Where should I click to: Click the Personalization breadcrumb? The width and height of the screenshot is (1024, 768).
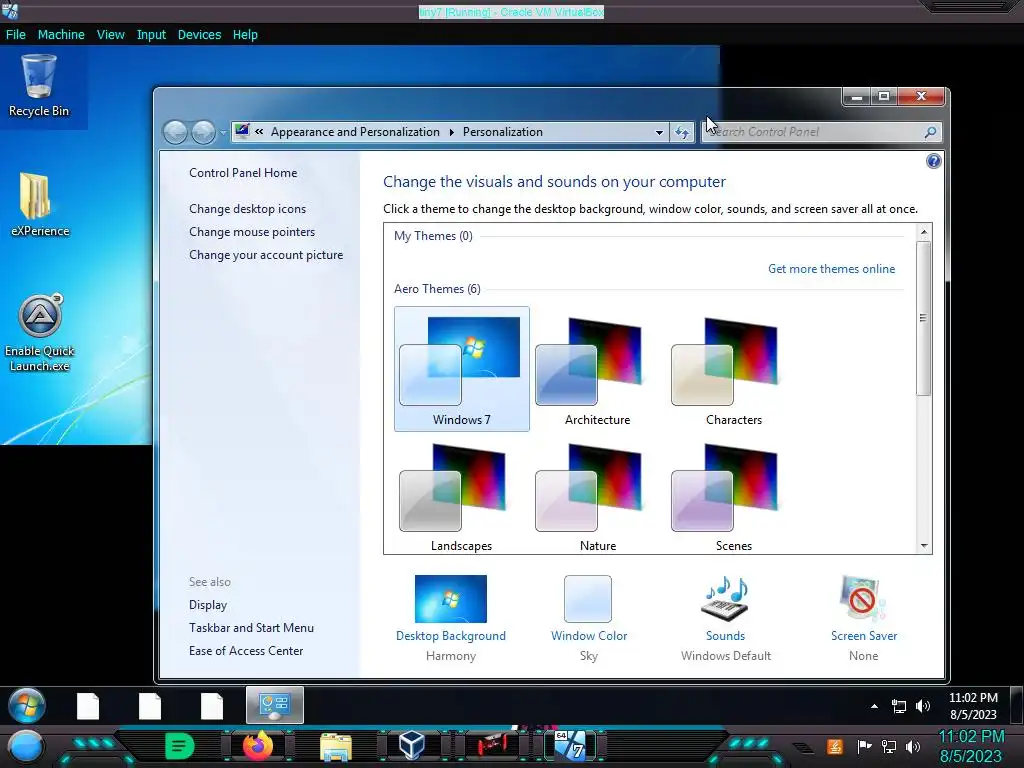(503, 132)
